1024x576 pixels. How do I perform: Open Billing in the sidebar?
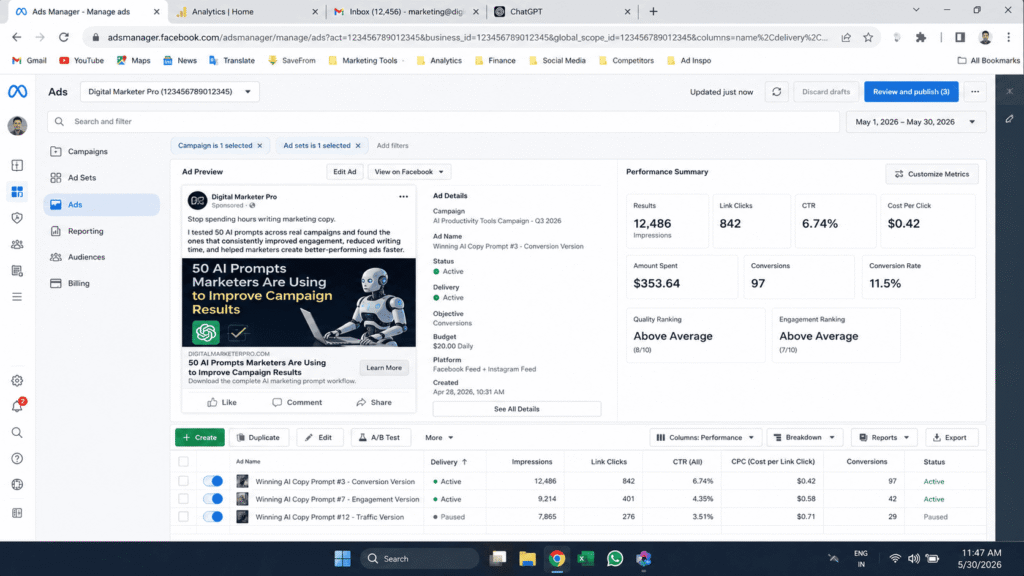(101, 283)
